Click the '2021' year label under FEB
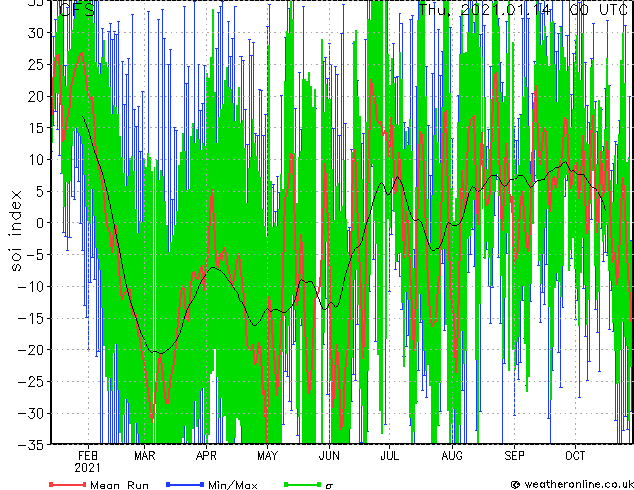The height and width of the screenshot is (490, 634). click(87, 468)
